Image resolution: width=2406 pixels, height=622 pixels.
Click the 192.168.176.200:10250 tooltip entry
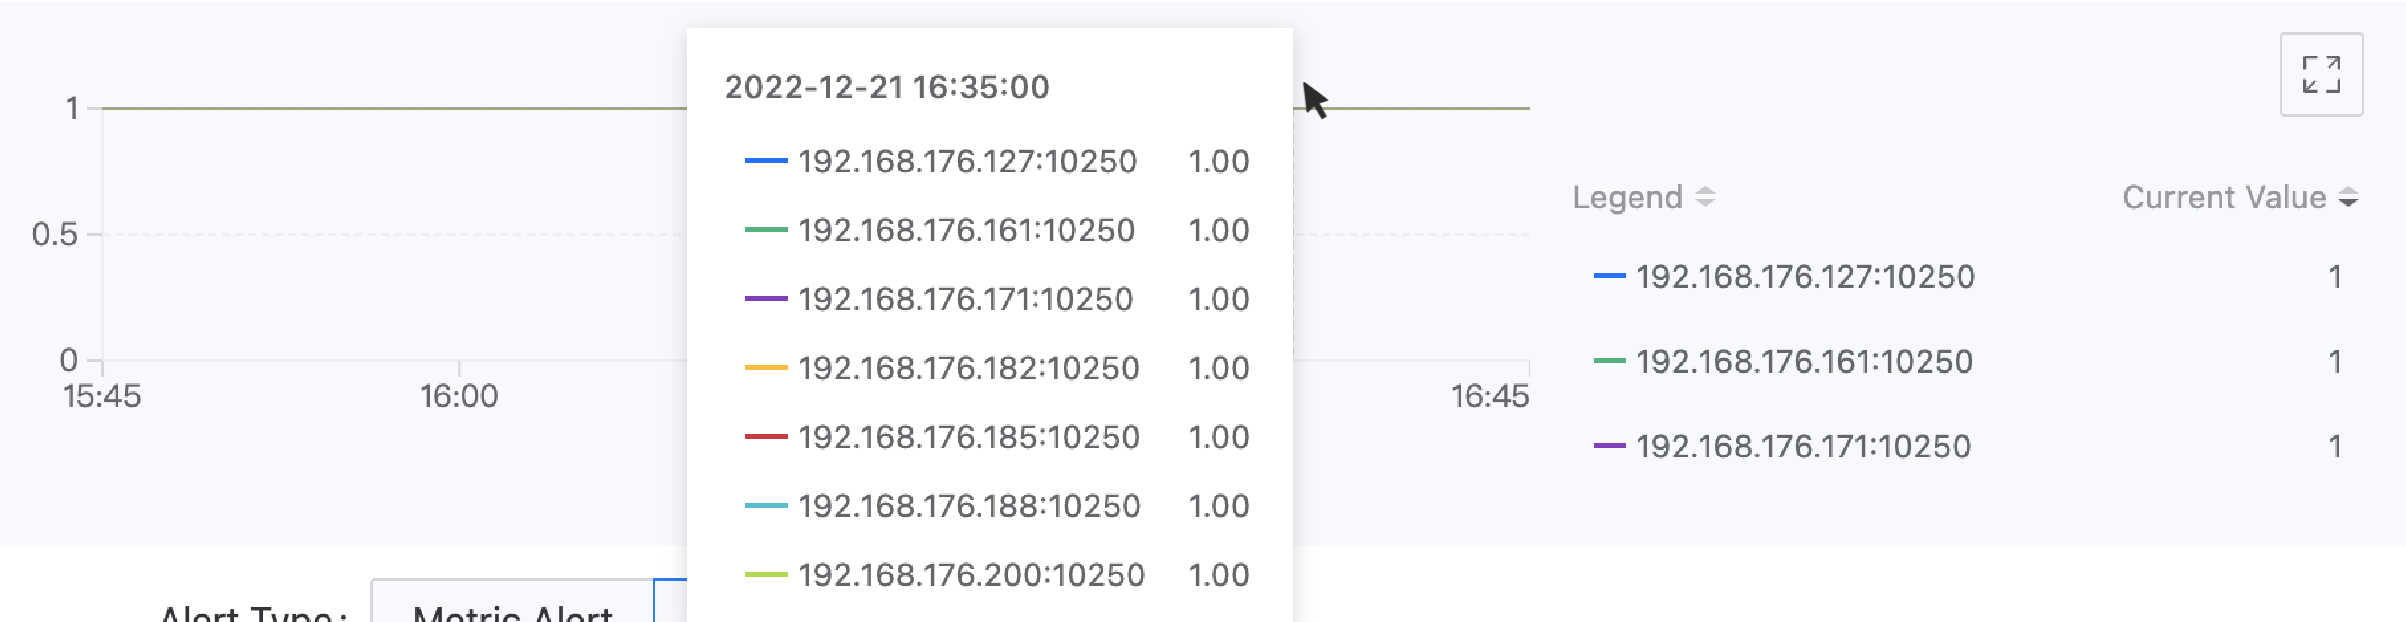971,575
